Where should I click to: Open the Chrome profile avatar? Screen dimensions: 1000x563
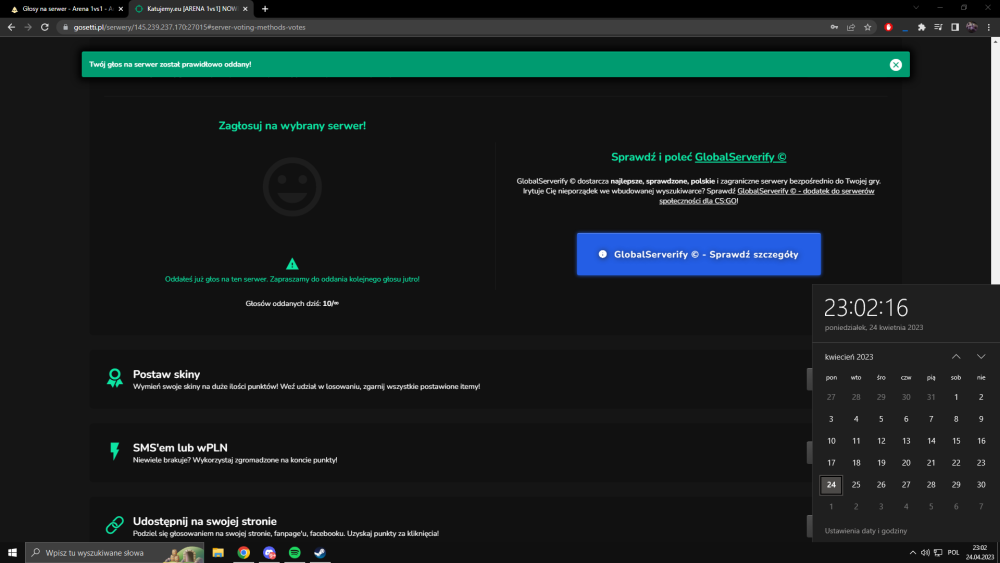point(971,27)
